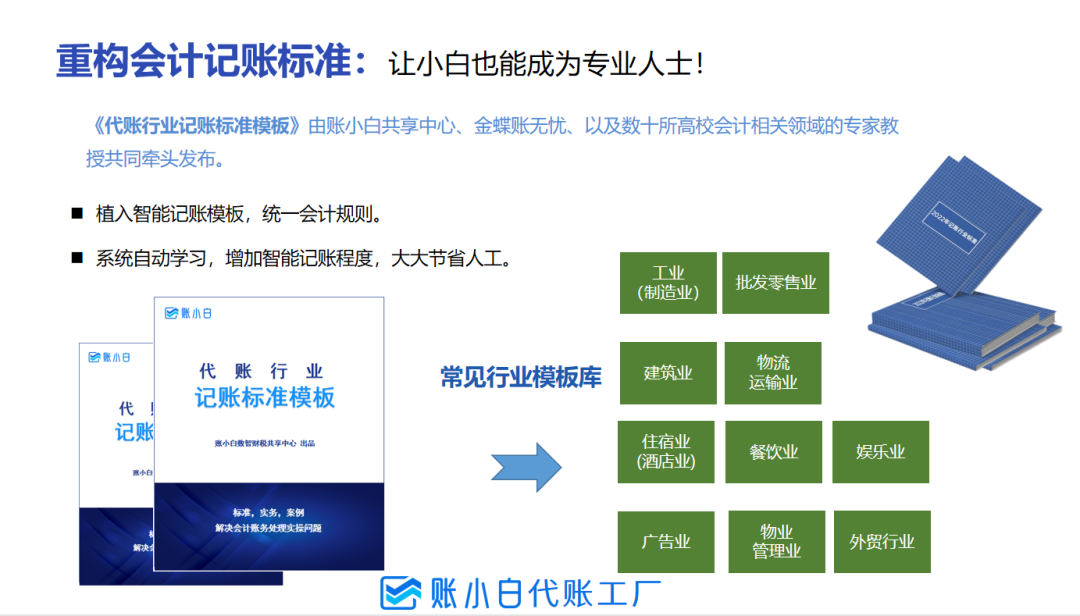Click the bold text 《代账行业记账标准模板》
This screenshot has width=1080, height=616.
[x=196, y=126]
